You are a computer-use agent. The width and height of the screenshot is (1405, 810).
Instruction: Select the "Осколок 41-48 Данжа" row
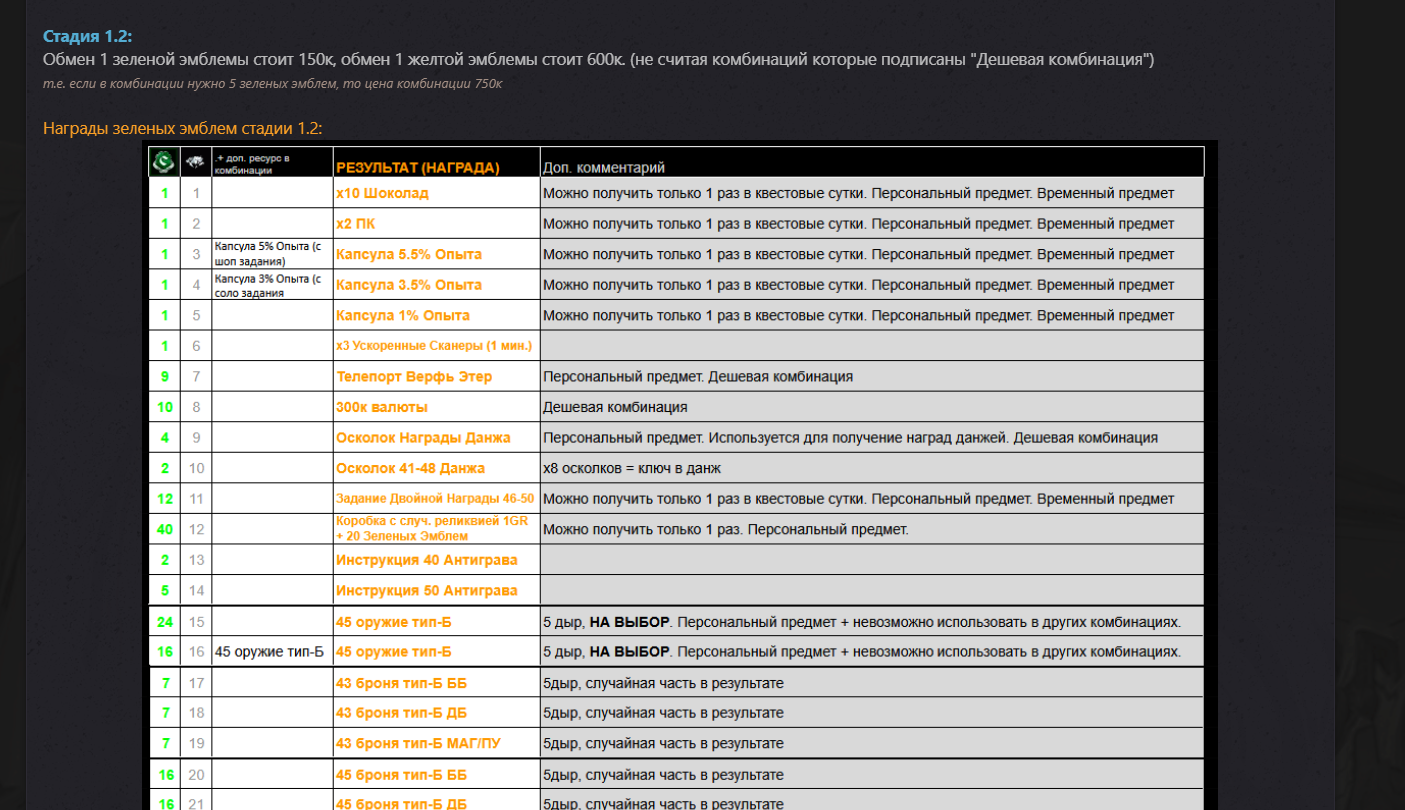410,469
